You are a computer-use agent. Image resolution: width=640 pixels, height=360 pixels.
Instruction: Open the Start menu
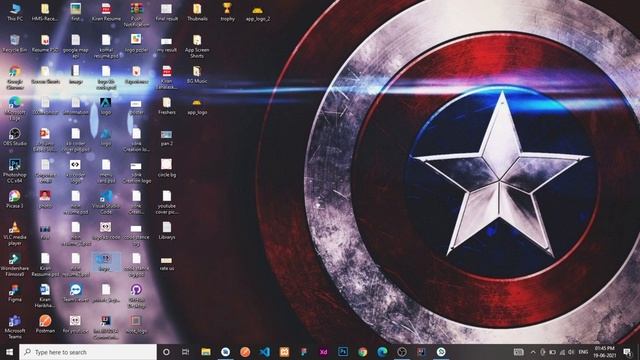point(9,352)
